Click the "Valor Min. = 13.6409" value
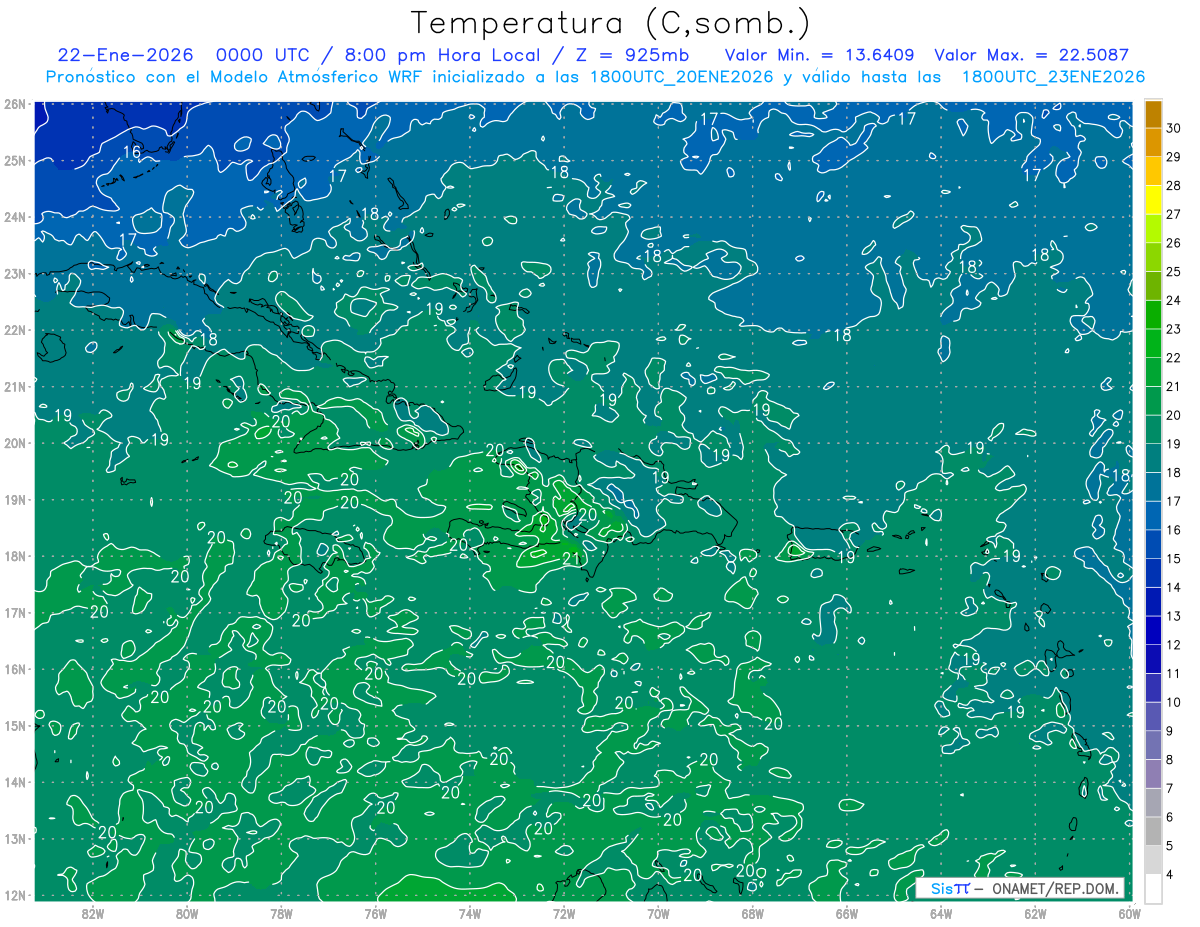1200x927 pixels. pyautogui.click(x=820, y=56)
